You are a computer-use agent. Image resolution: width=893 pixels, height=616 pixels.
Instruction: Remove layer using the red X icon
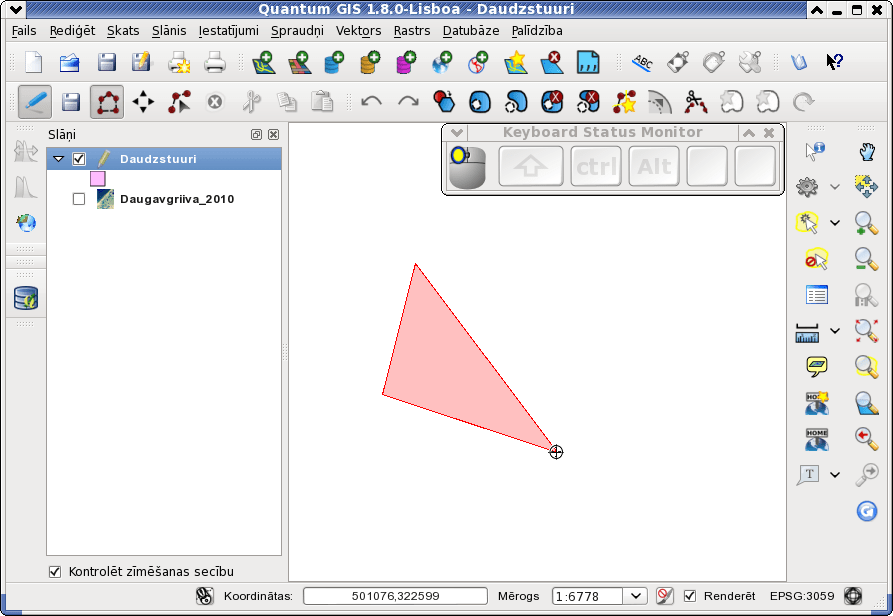tap(551, 62)
